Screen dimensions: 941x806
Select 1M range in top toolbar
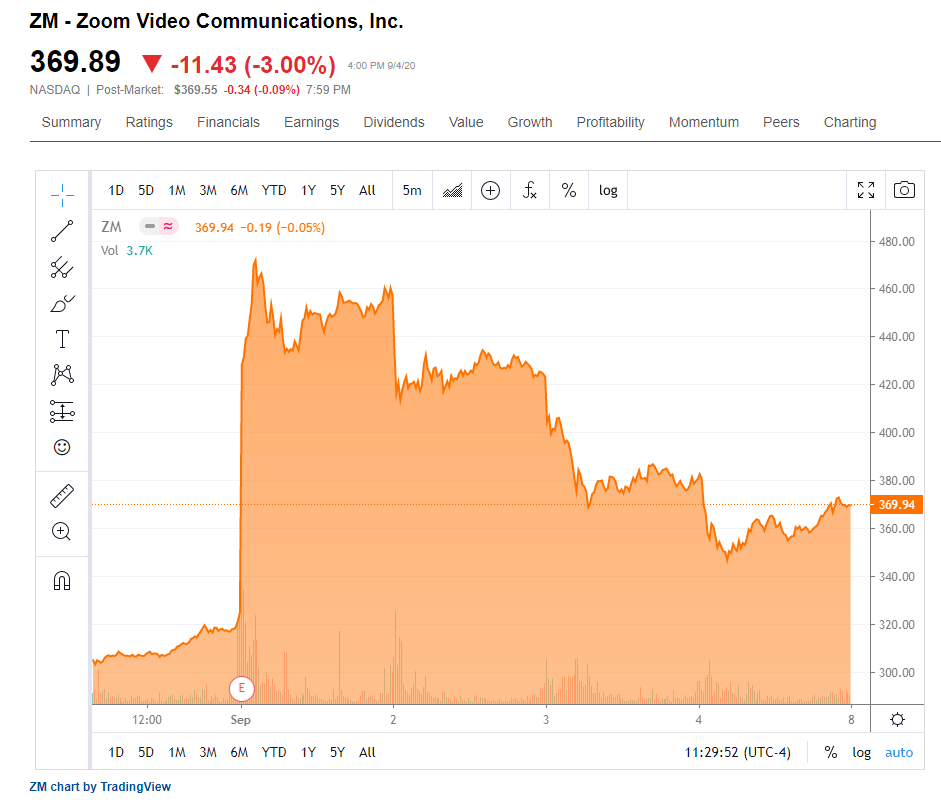tap(177, 191)
